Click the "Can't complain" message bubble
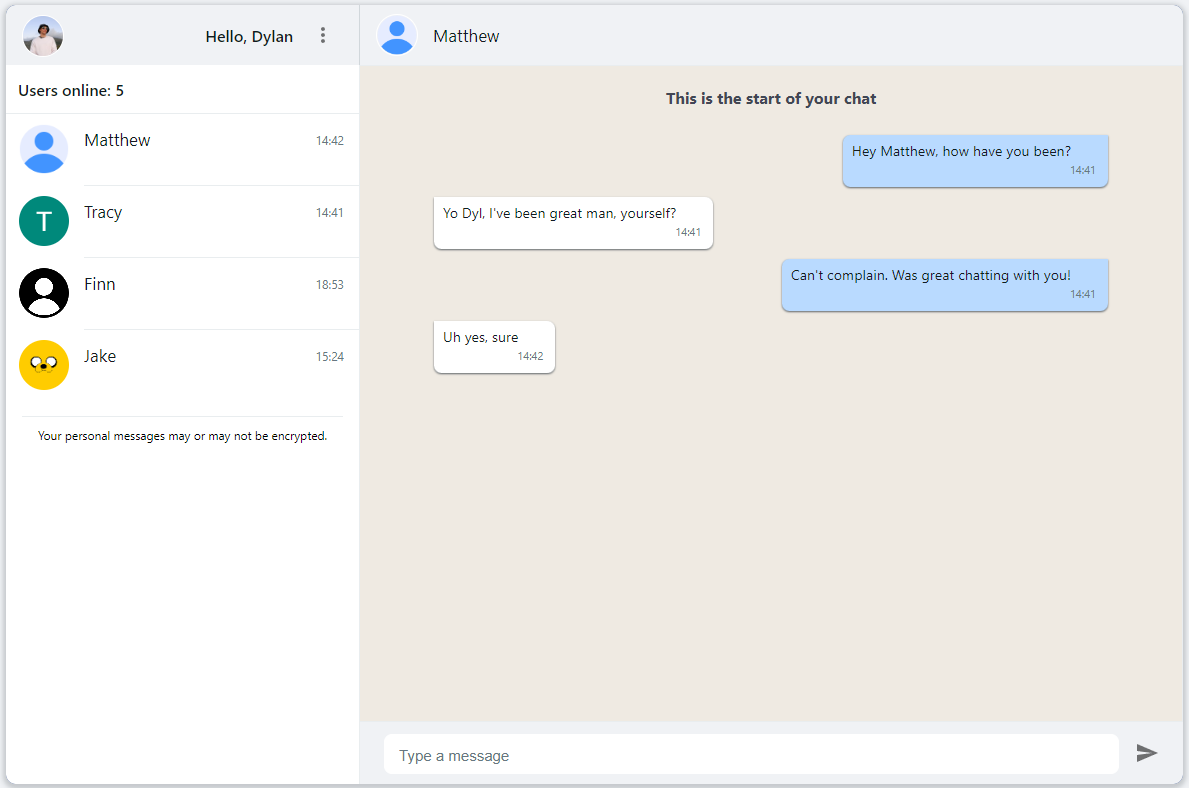 pyautogui.click(x=944, y=285)
